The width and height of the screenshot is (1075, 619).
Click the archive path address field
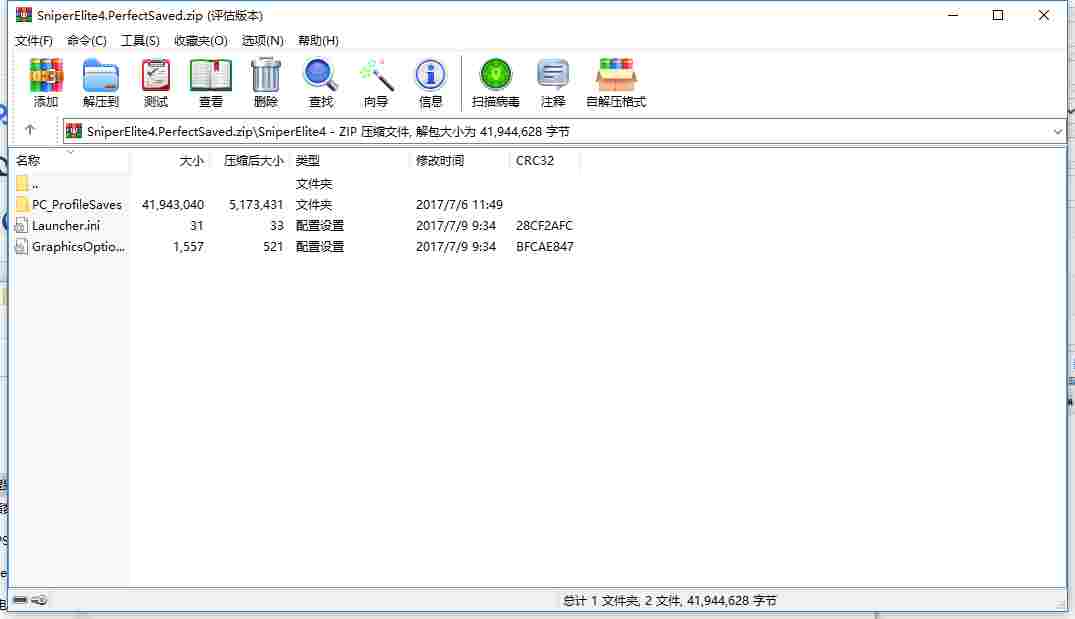point(564,132)
